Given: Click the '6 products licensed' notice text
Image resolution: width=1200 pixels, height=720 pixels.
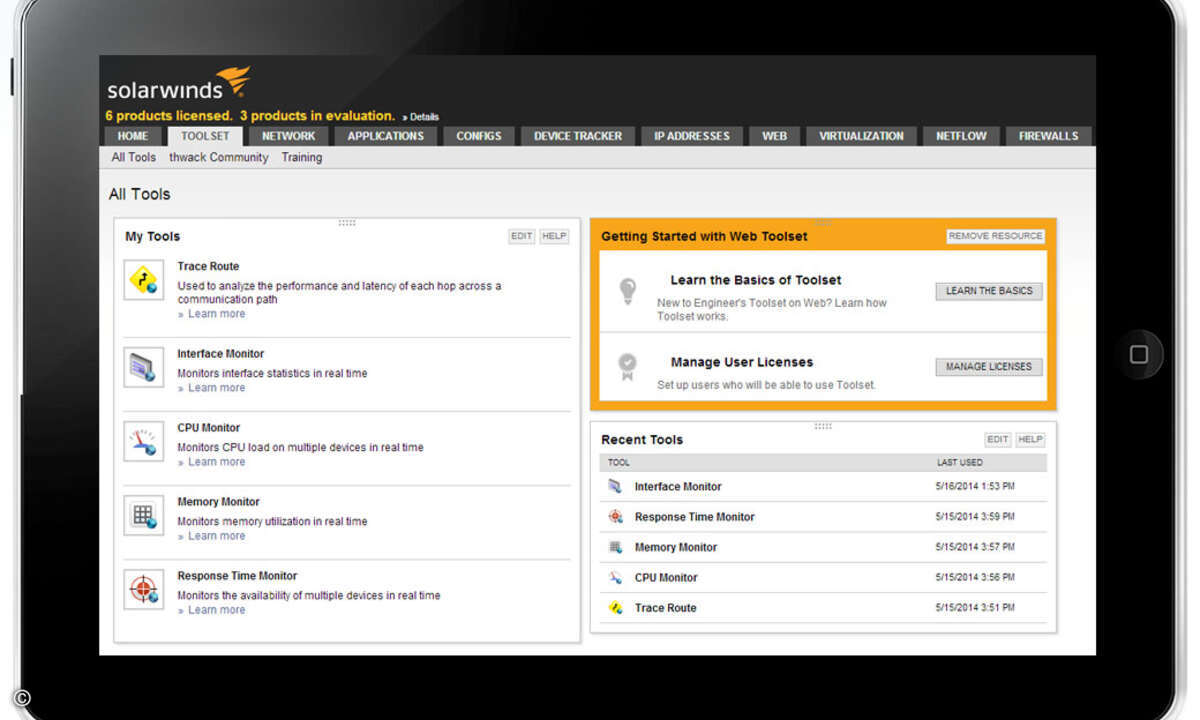Looking at the screenshot, I should coord(169,116).
